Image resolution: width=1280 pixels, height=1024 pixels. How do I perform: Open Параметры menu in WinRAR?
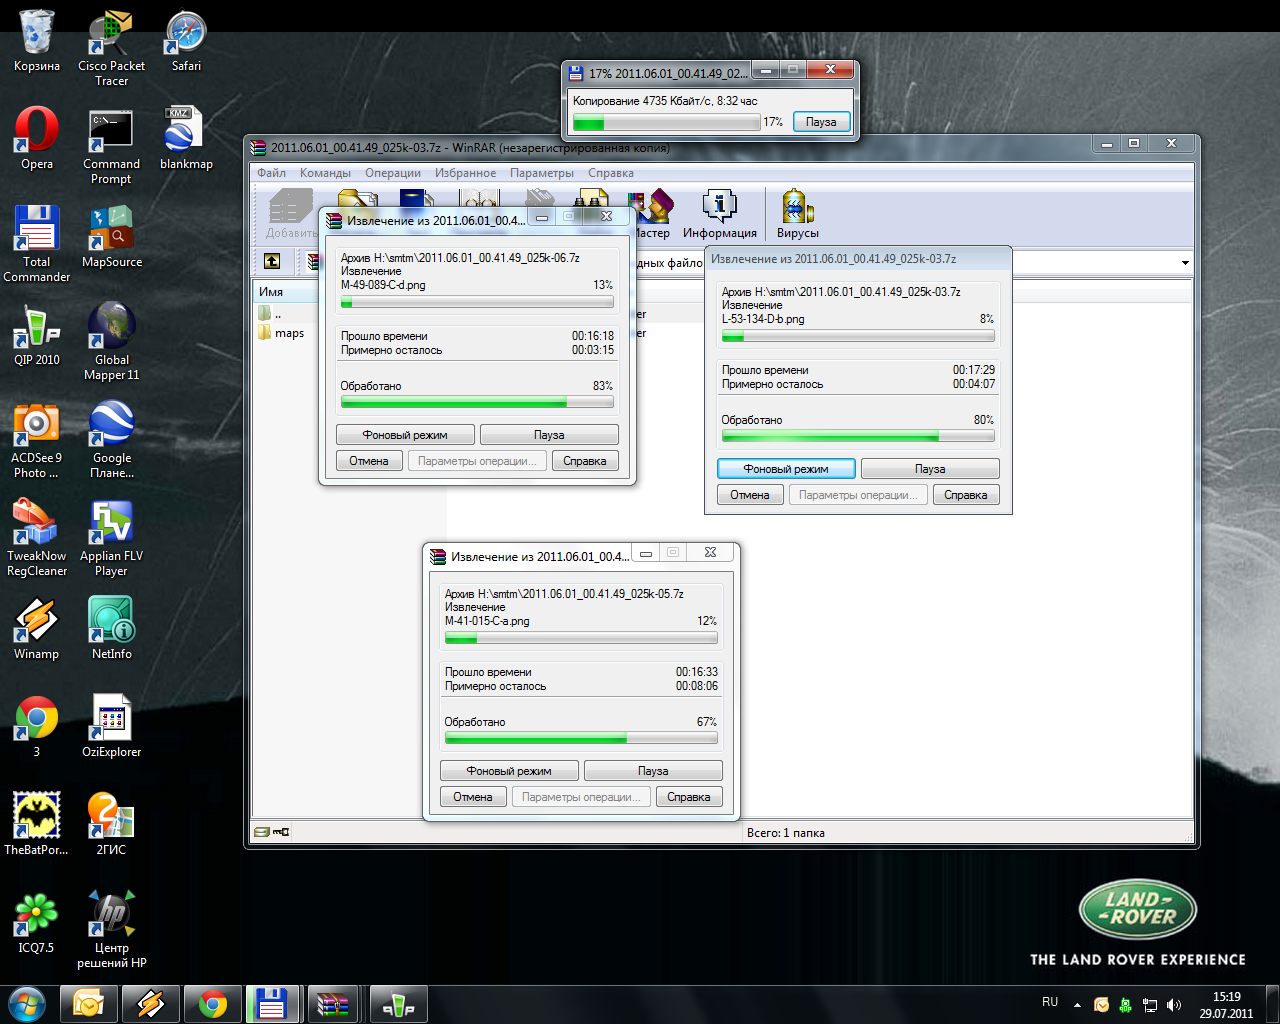(x=542, y=173)
